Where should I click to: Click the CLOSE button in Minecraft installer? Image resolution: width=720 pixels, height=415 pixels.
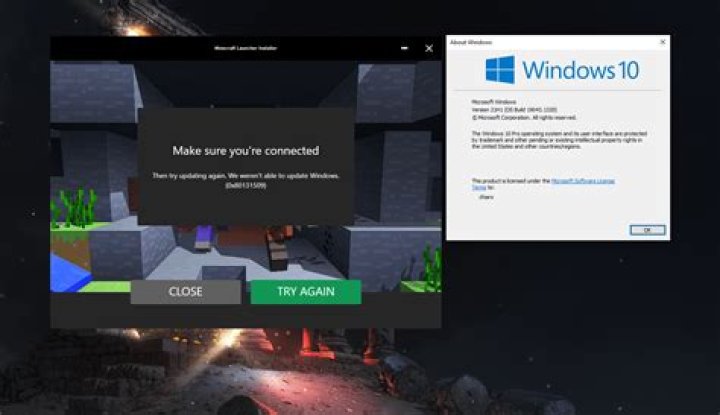pos(186,292)
